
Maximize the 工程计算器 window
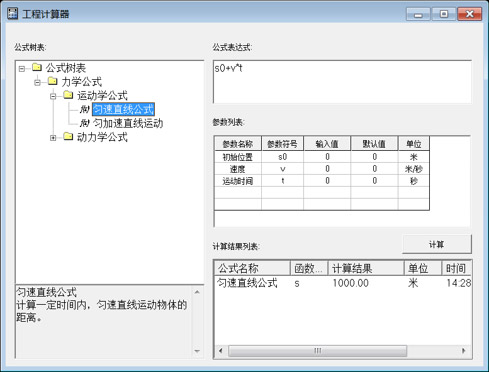pyautogui.click(x=444, y=14)
